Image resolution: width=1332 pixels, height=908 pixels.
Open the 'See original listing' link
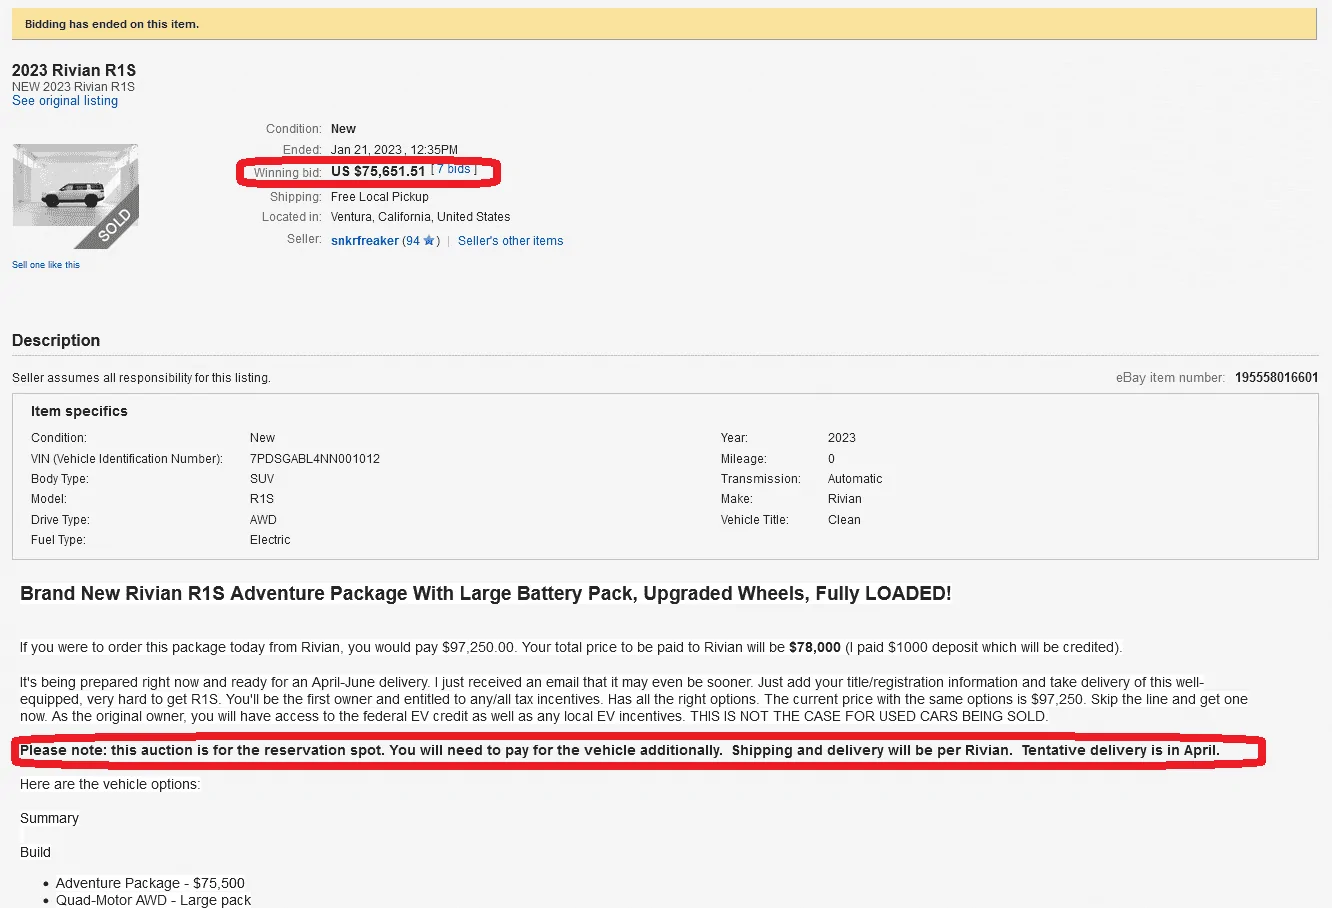[x=65, y=101]
